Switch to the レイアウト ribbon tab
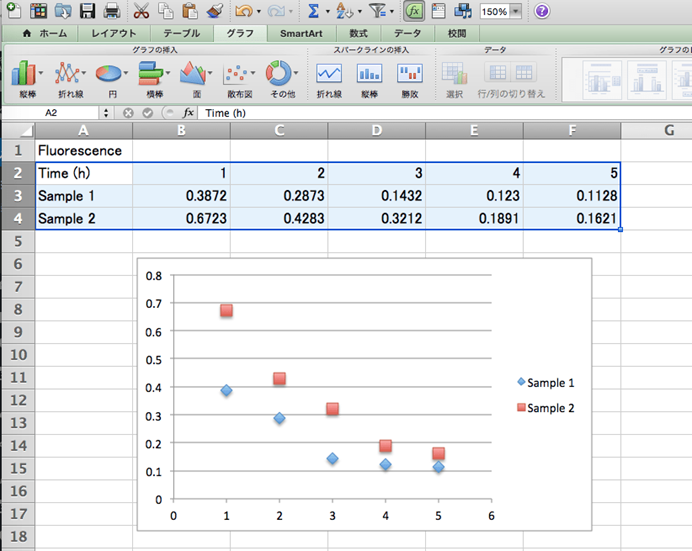Viewport: 692px width, 551px height. click(114, 33)
